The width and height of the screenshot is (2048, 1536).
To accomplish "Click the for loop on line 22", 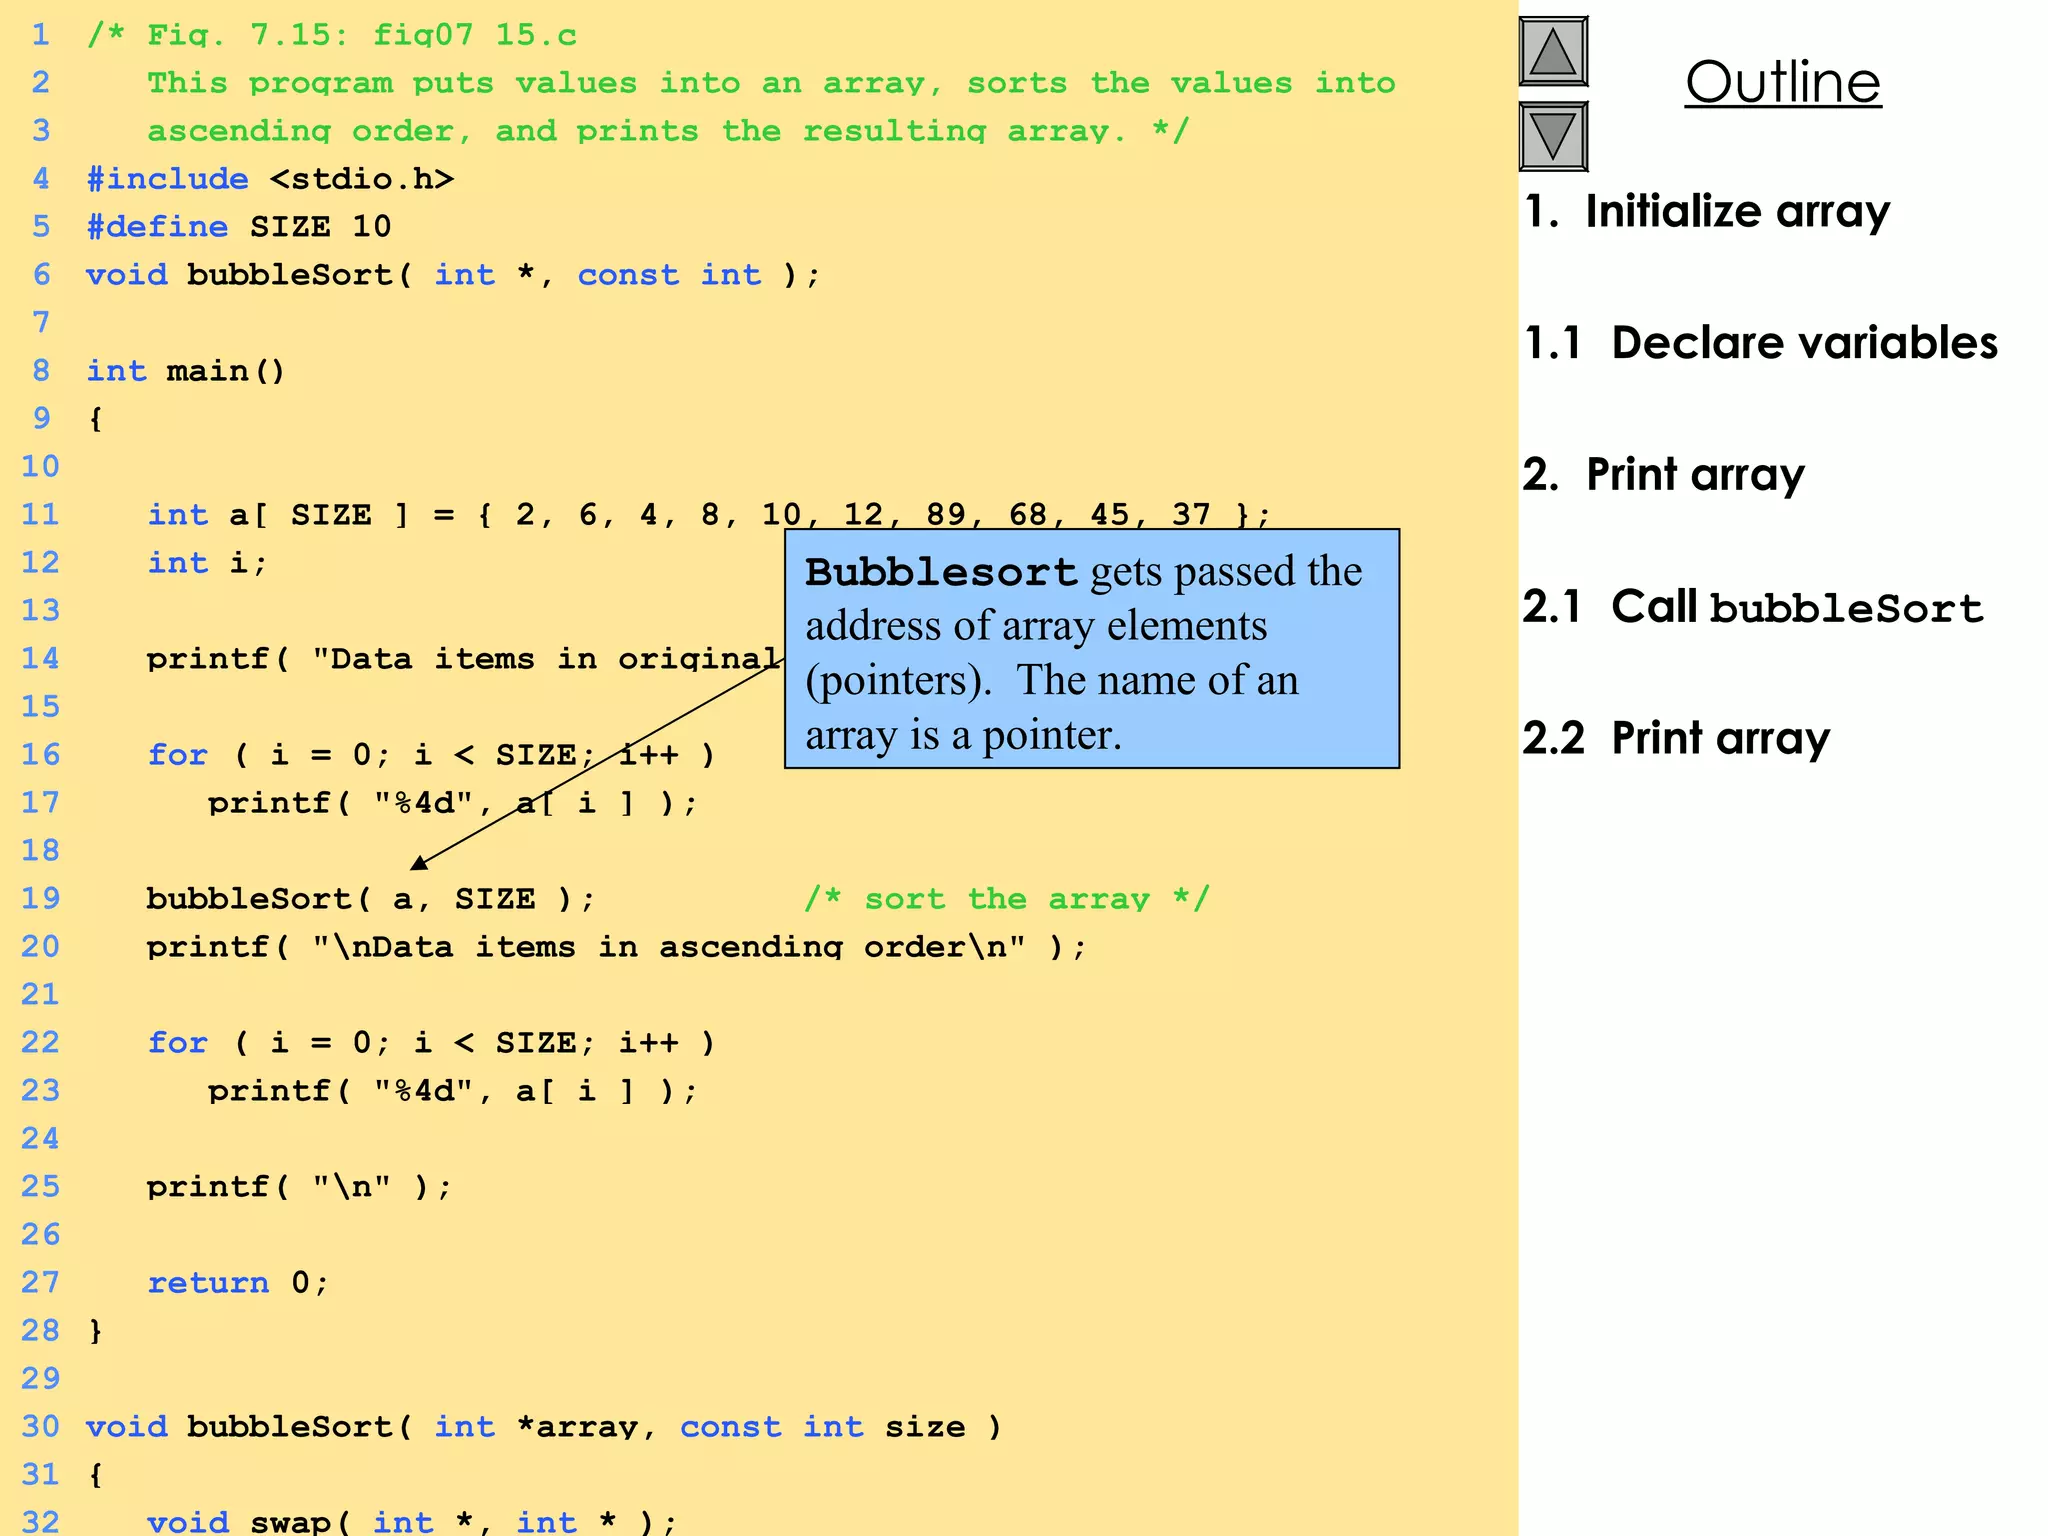I will (431, 1043).
